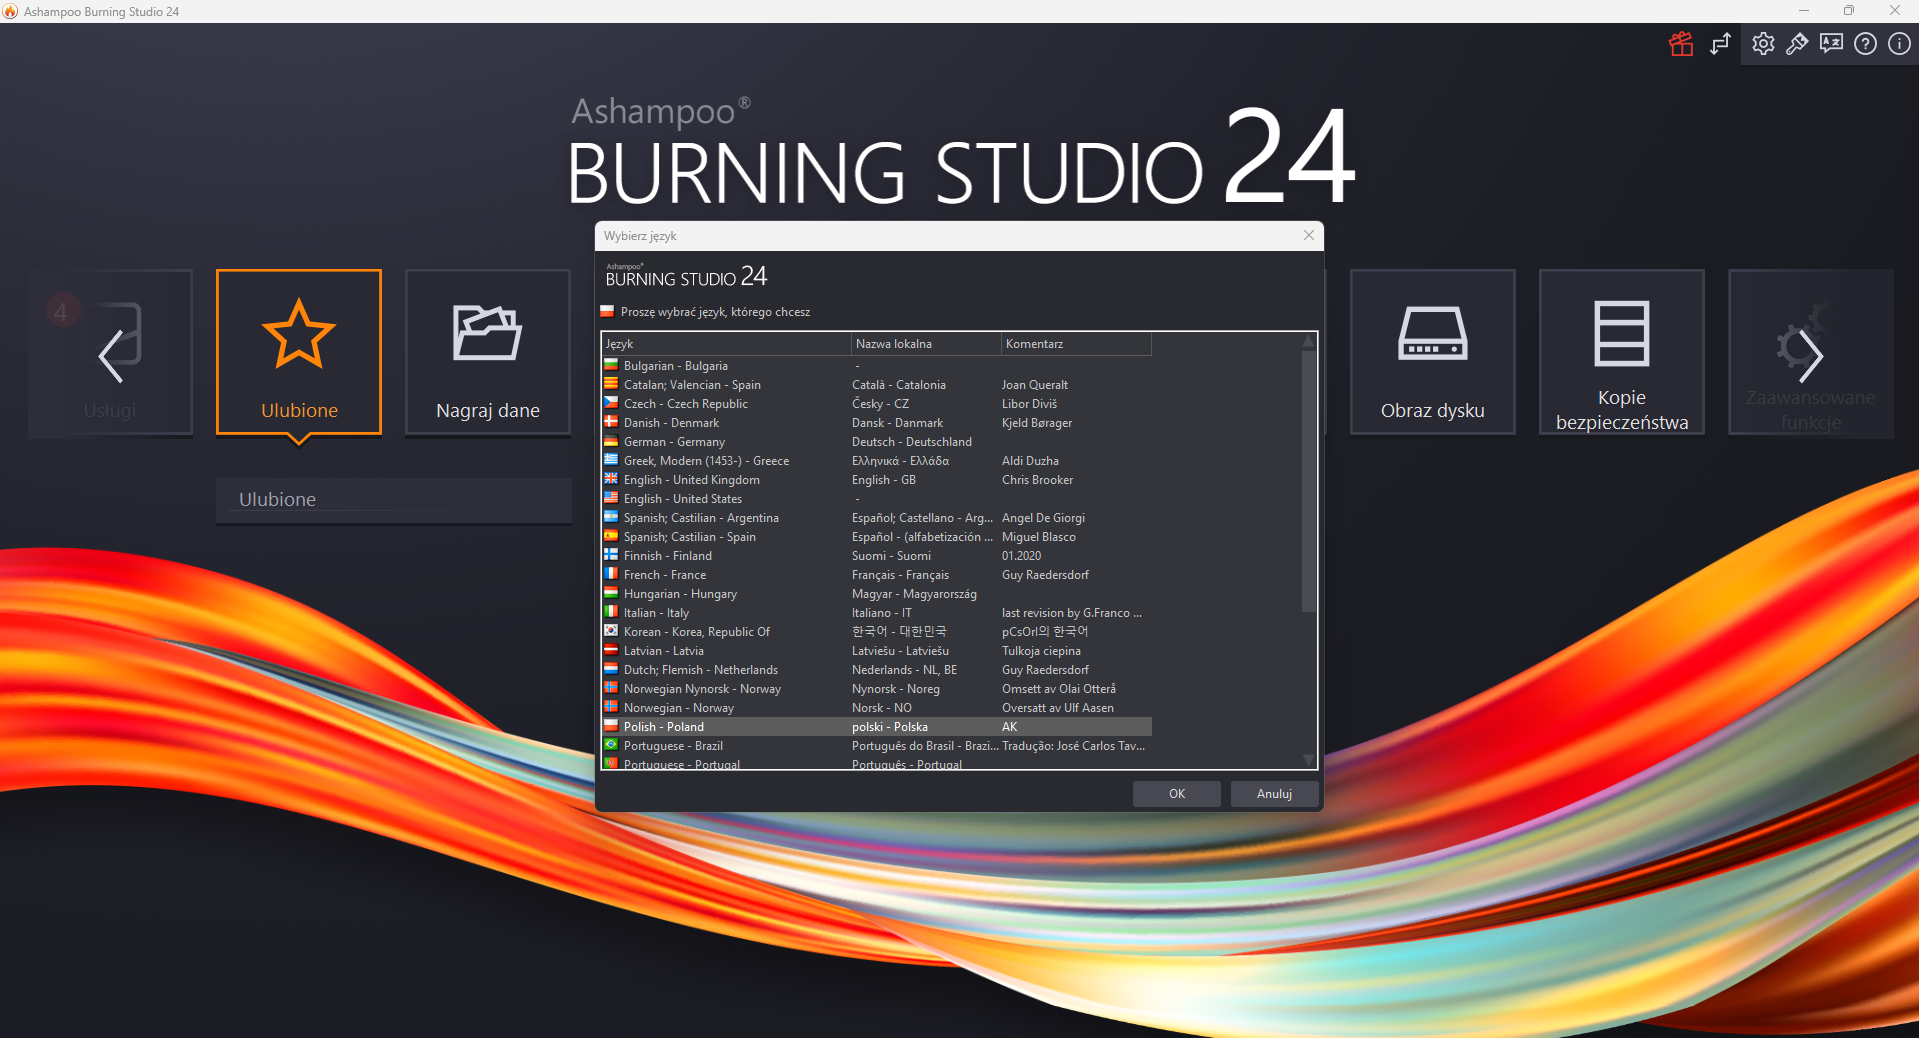Select Italian - Italy language
Image resolution: width=1919 pixels, height=1038 pixels.
point(877,613)
